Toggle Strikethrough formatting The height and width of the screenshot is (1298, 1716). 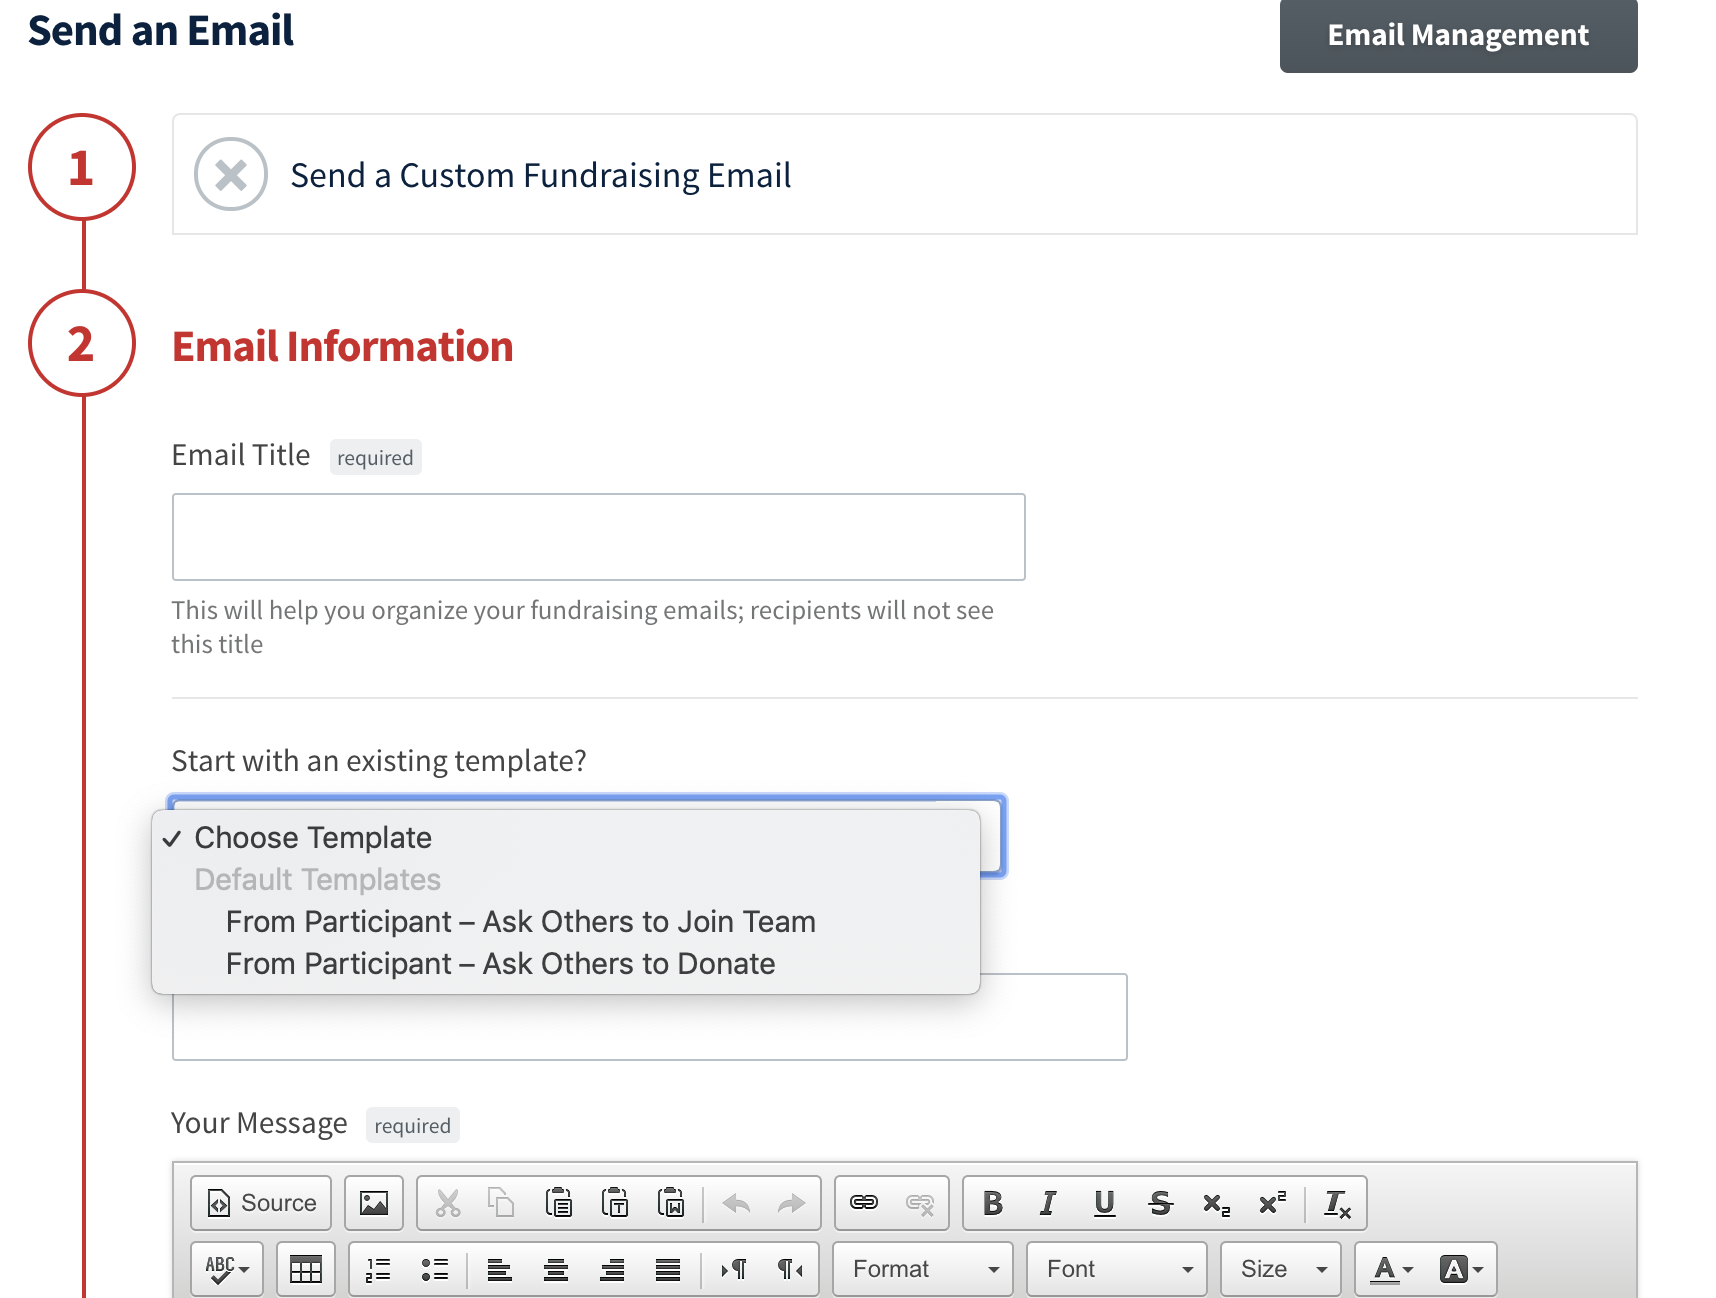(x=1160, y=1203)
